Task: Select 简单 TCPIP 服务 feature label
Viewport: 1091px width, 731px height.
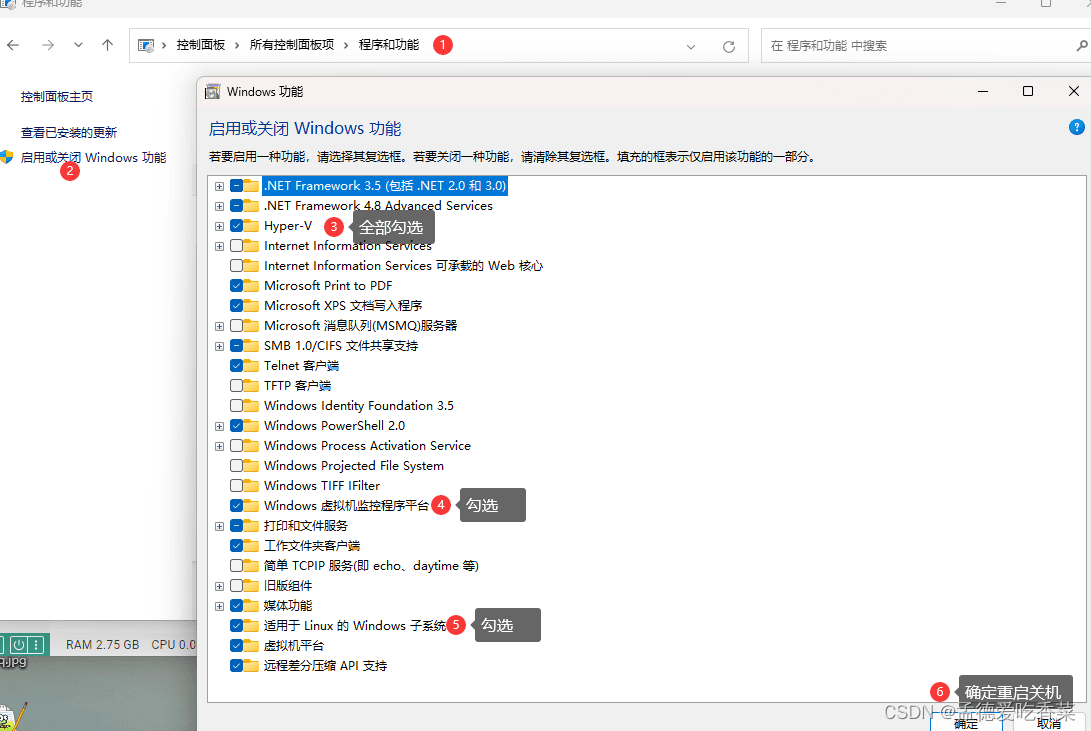Action: point(371,566)
